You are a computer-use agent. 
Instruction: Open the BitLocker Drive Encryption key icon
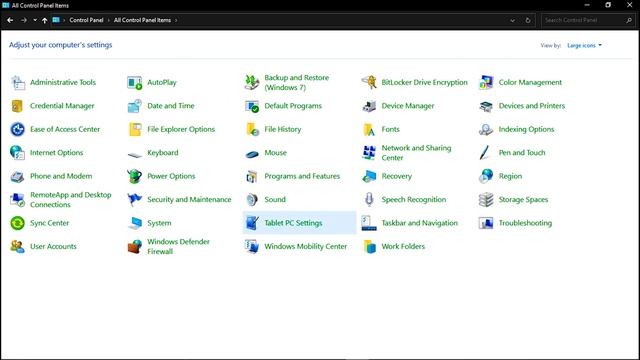[369, 82]
